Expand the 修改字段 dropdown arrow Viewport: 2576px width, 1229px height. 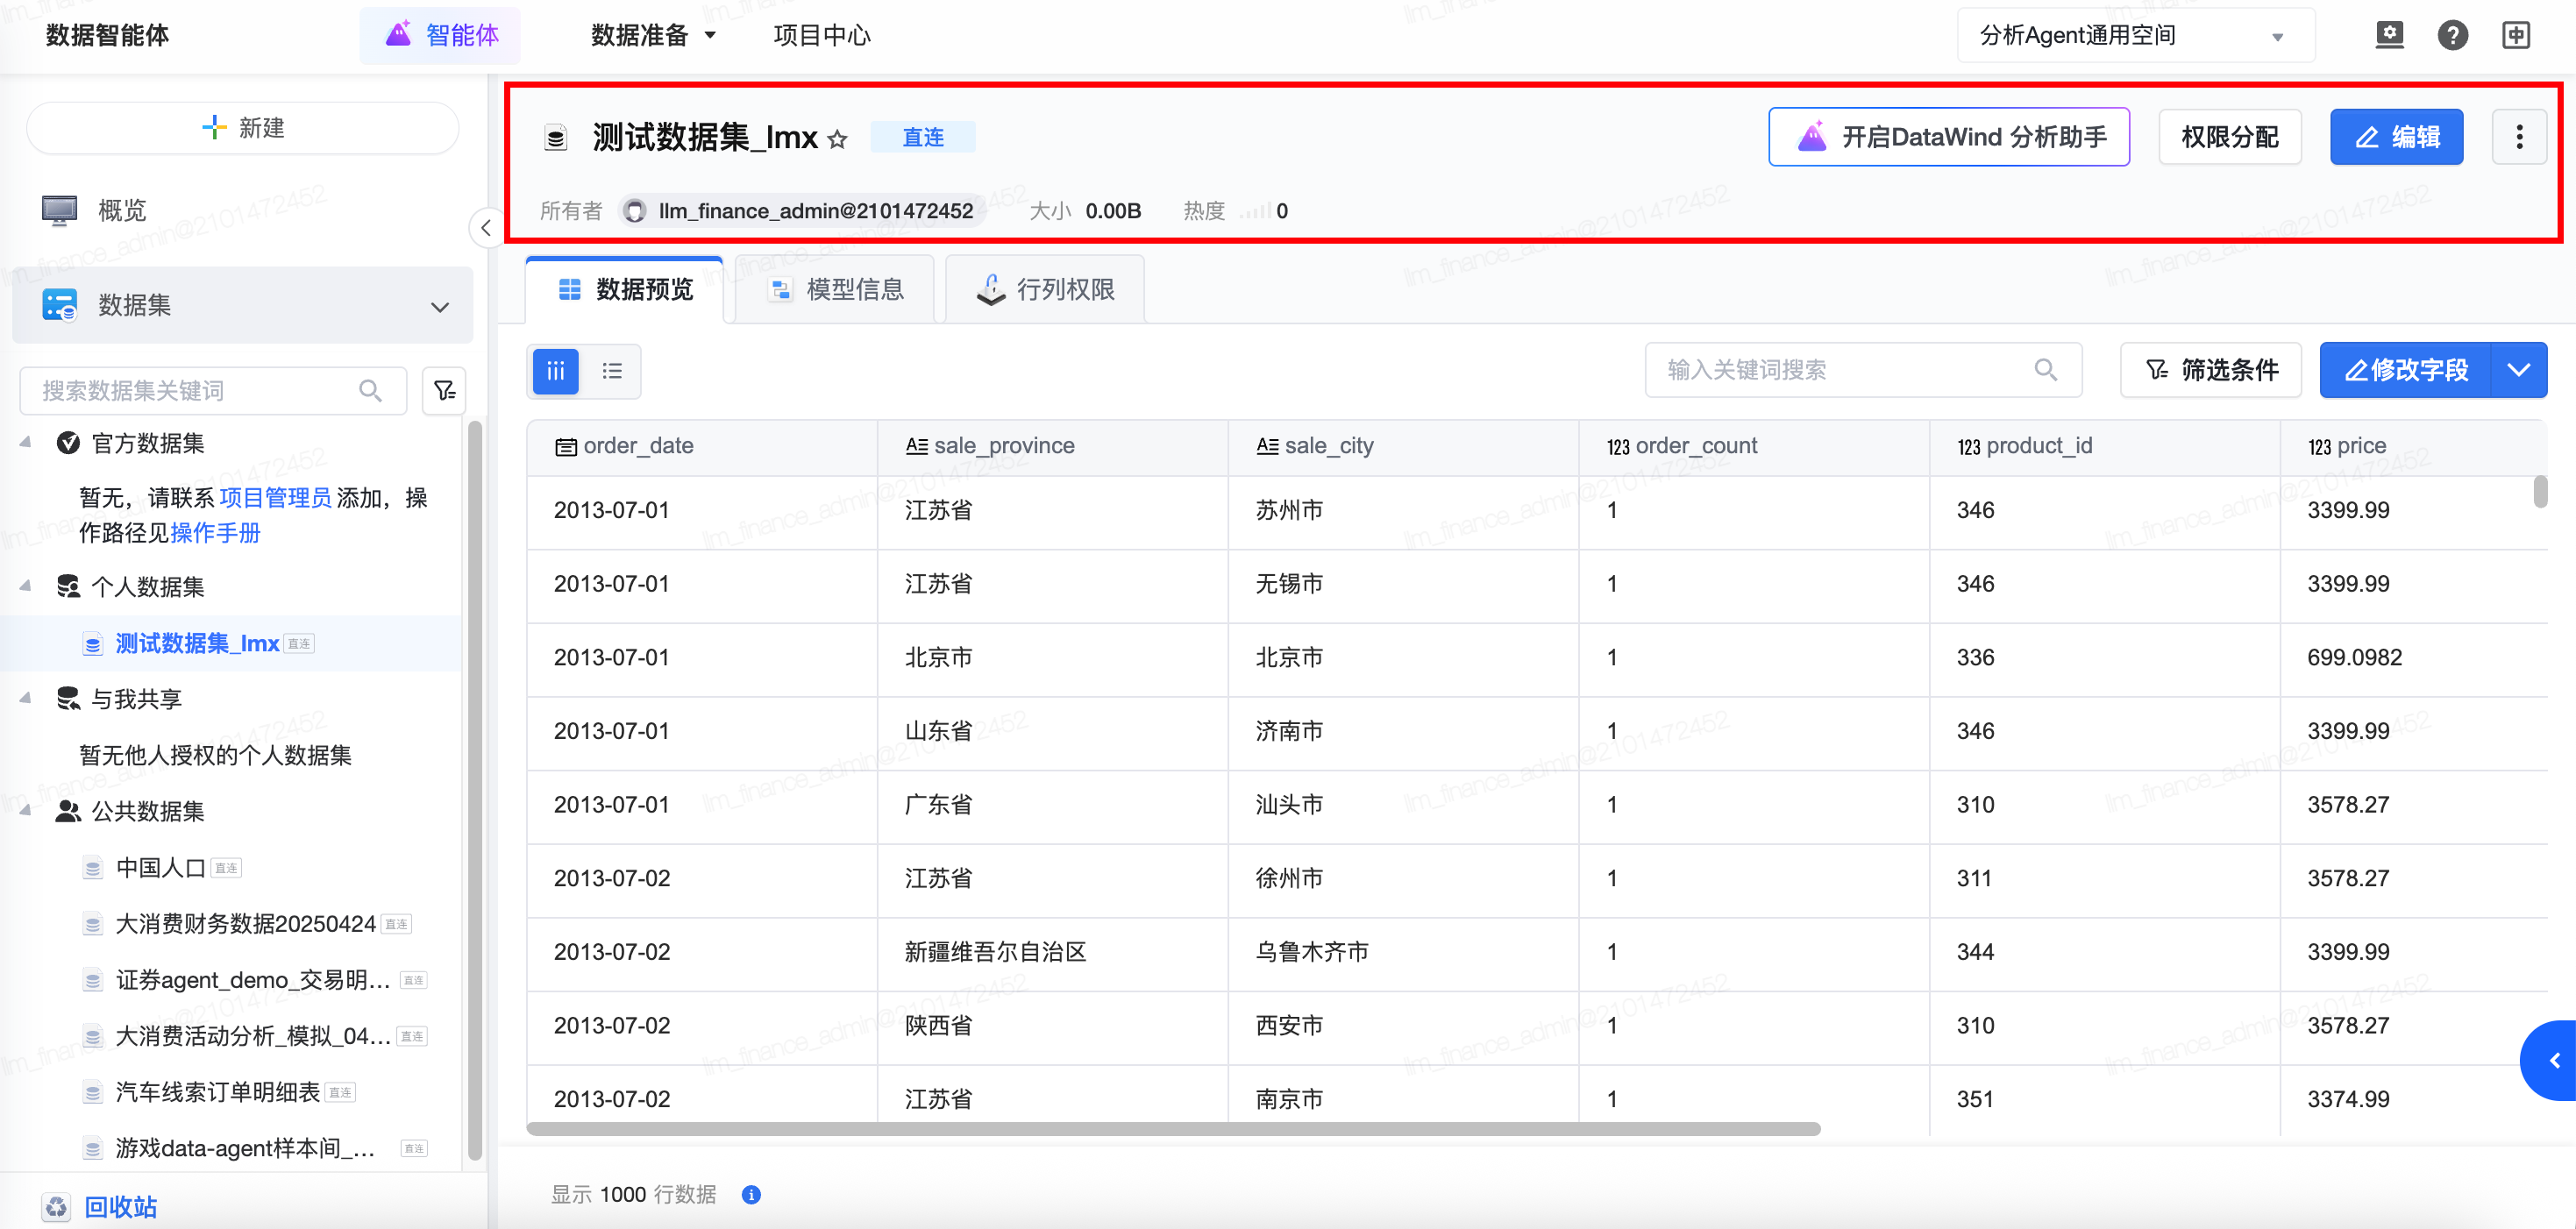[x=2519, y=370]
